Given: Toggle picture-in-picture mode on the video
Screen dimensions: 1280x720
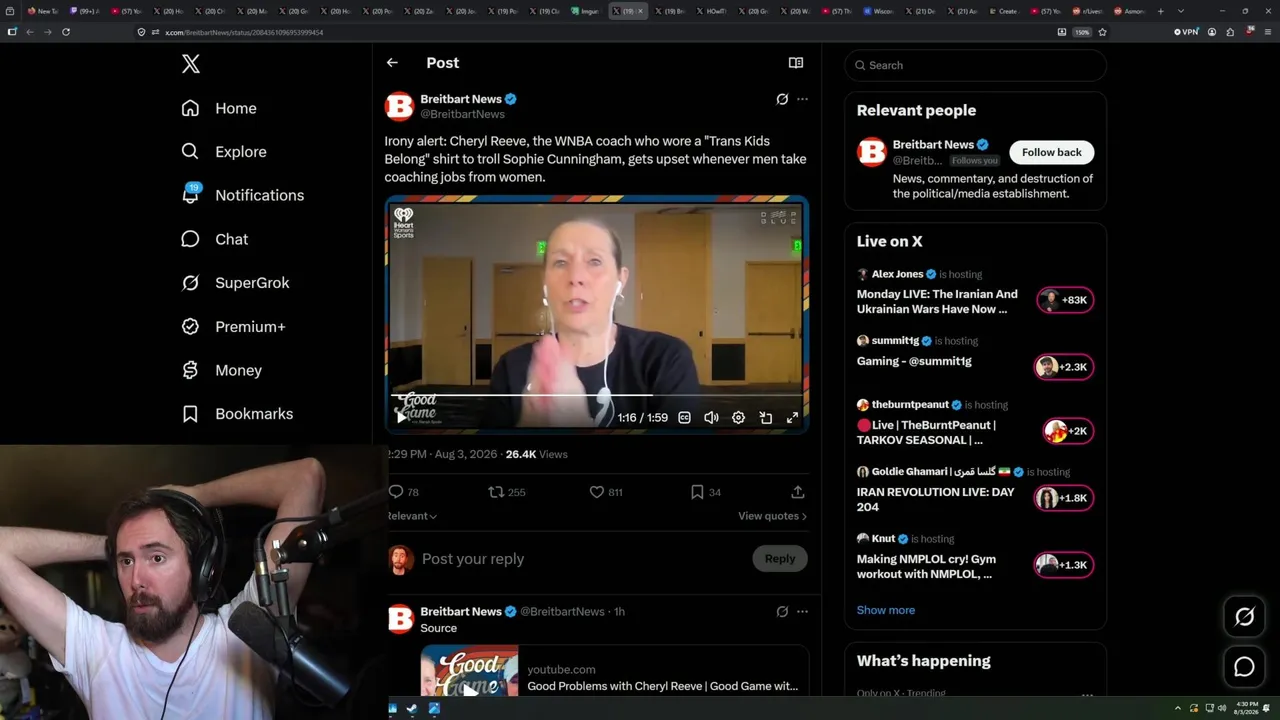Looking at the screenshot, I should (x=765, y=418).
